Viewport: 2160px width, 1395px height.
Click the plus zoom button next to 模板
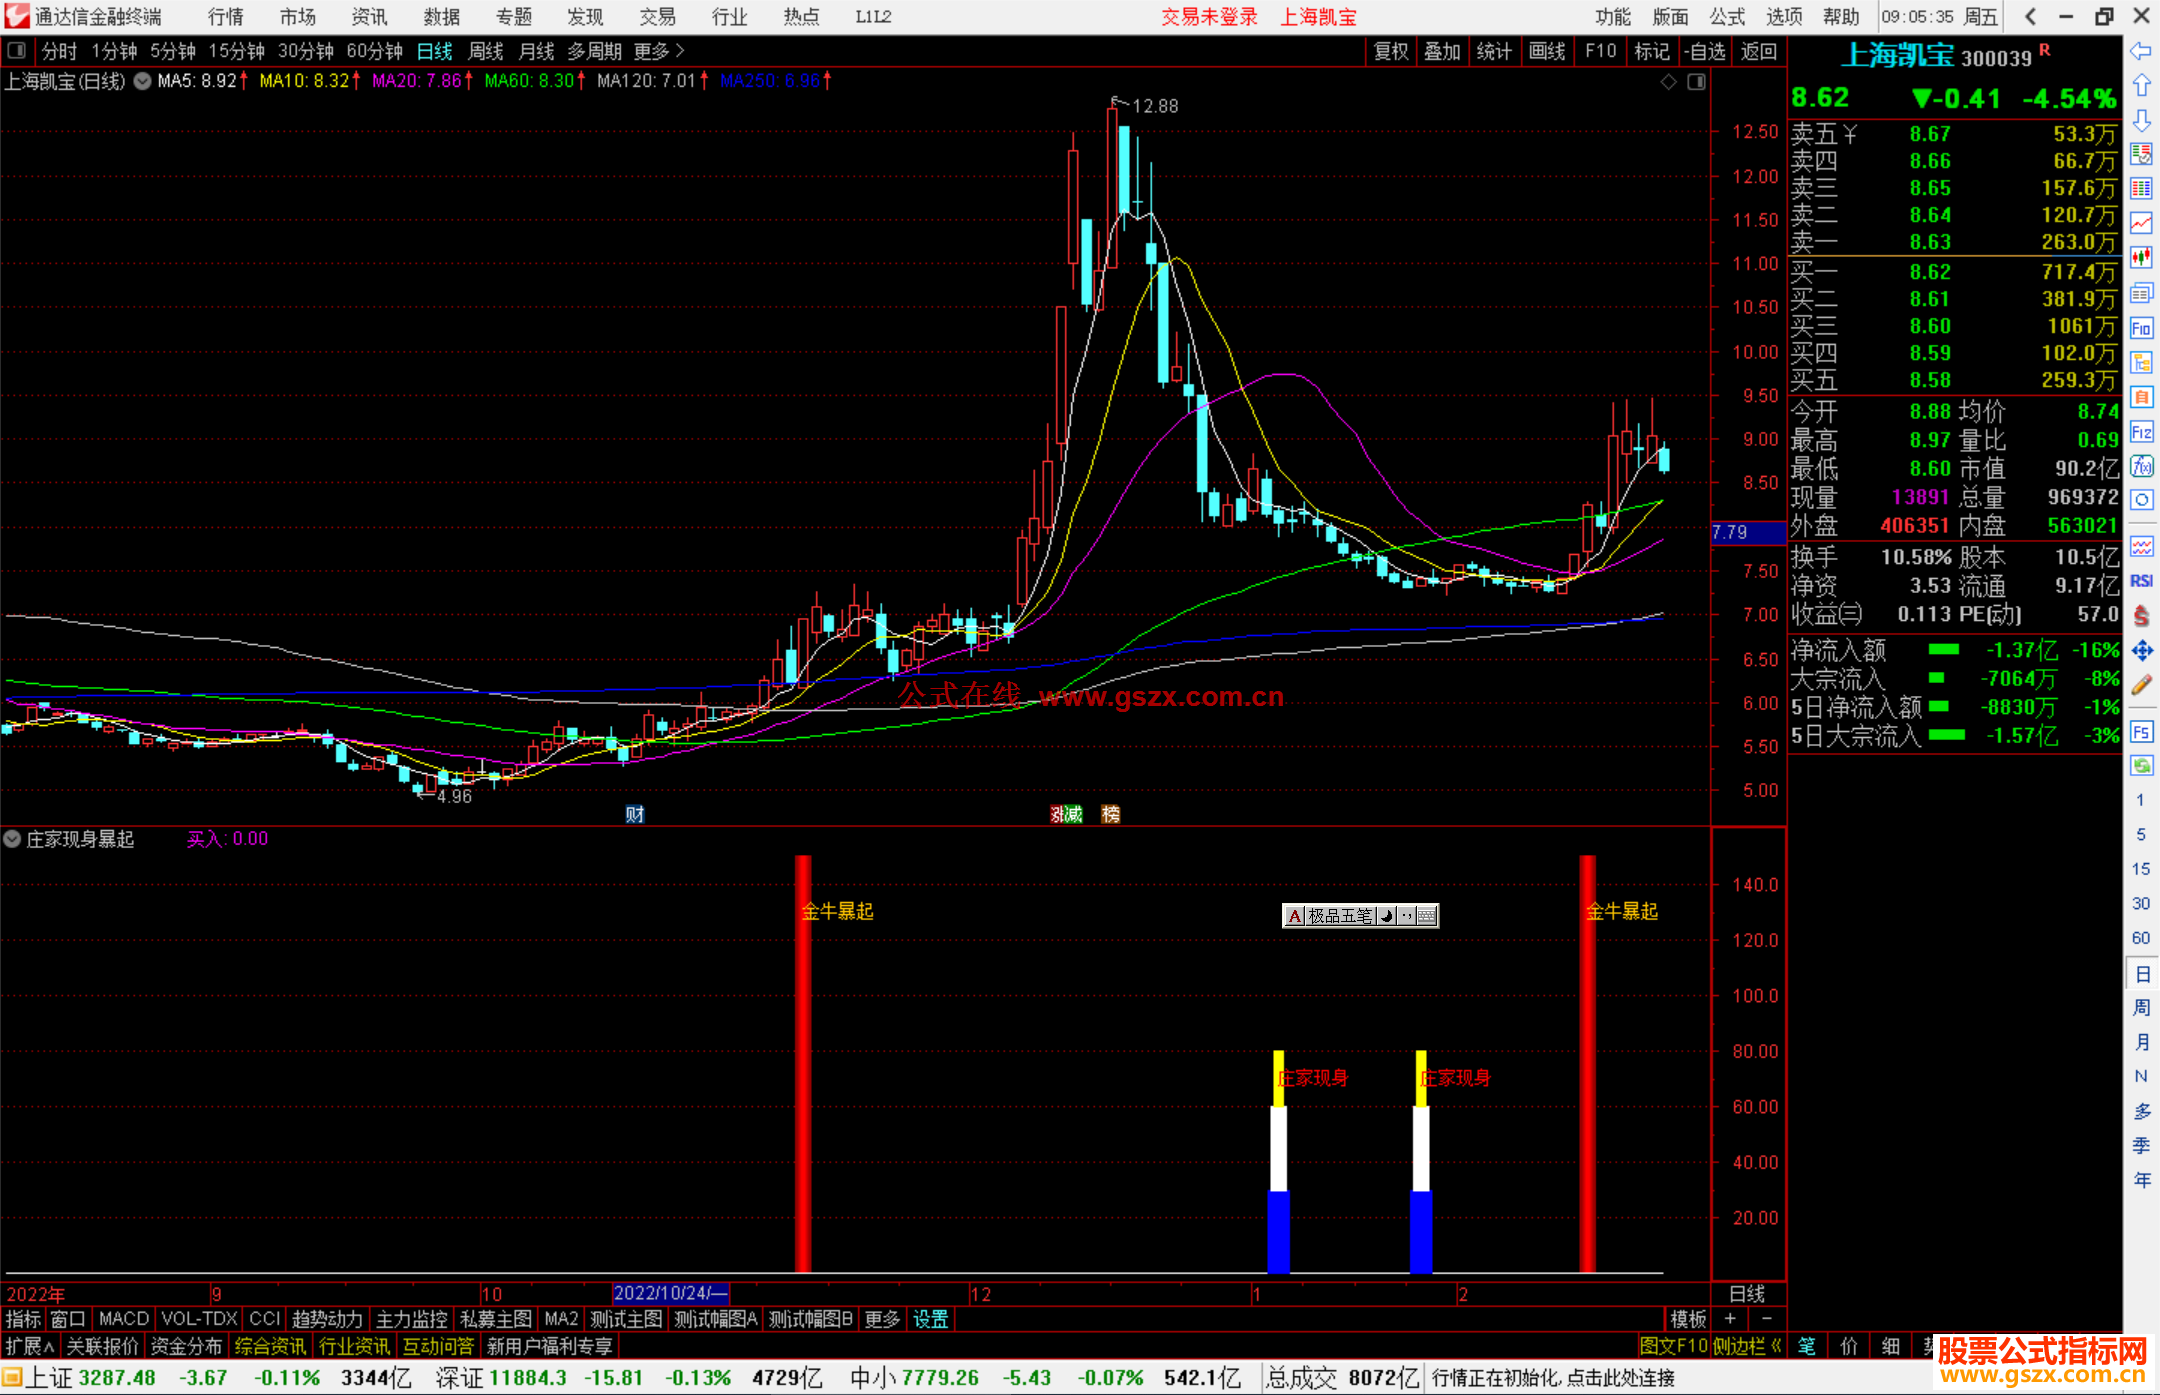[1730, 1319]
